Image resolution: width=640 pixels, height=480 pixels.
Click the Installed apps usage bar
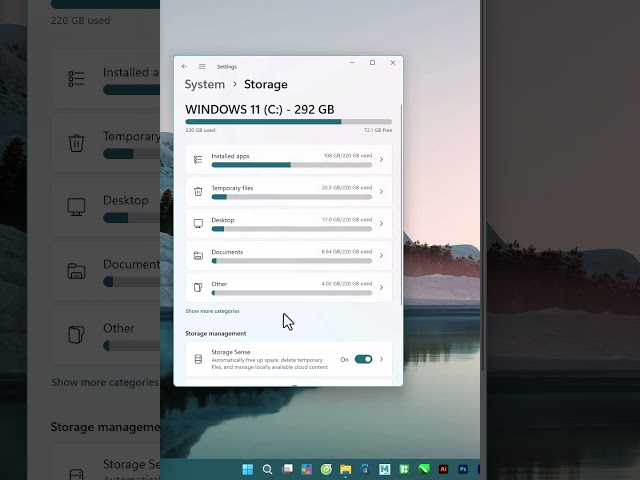coord(292,165)
